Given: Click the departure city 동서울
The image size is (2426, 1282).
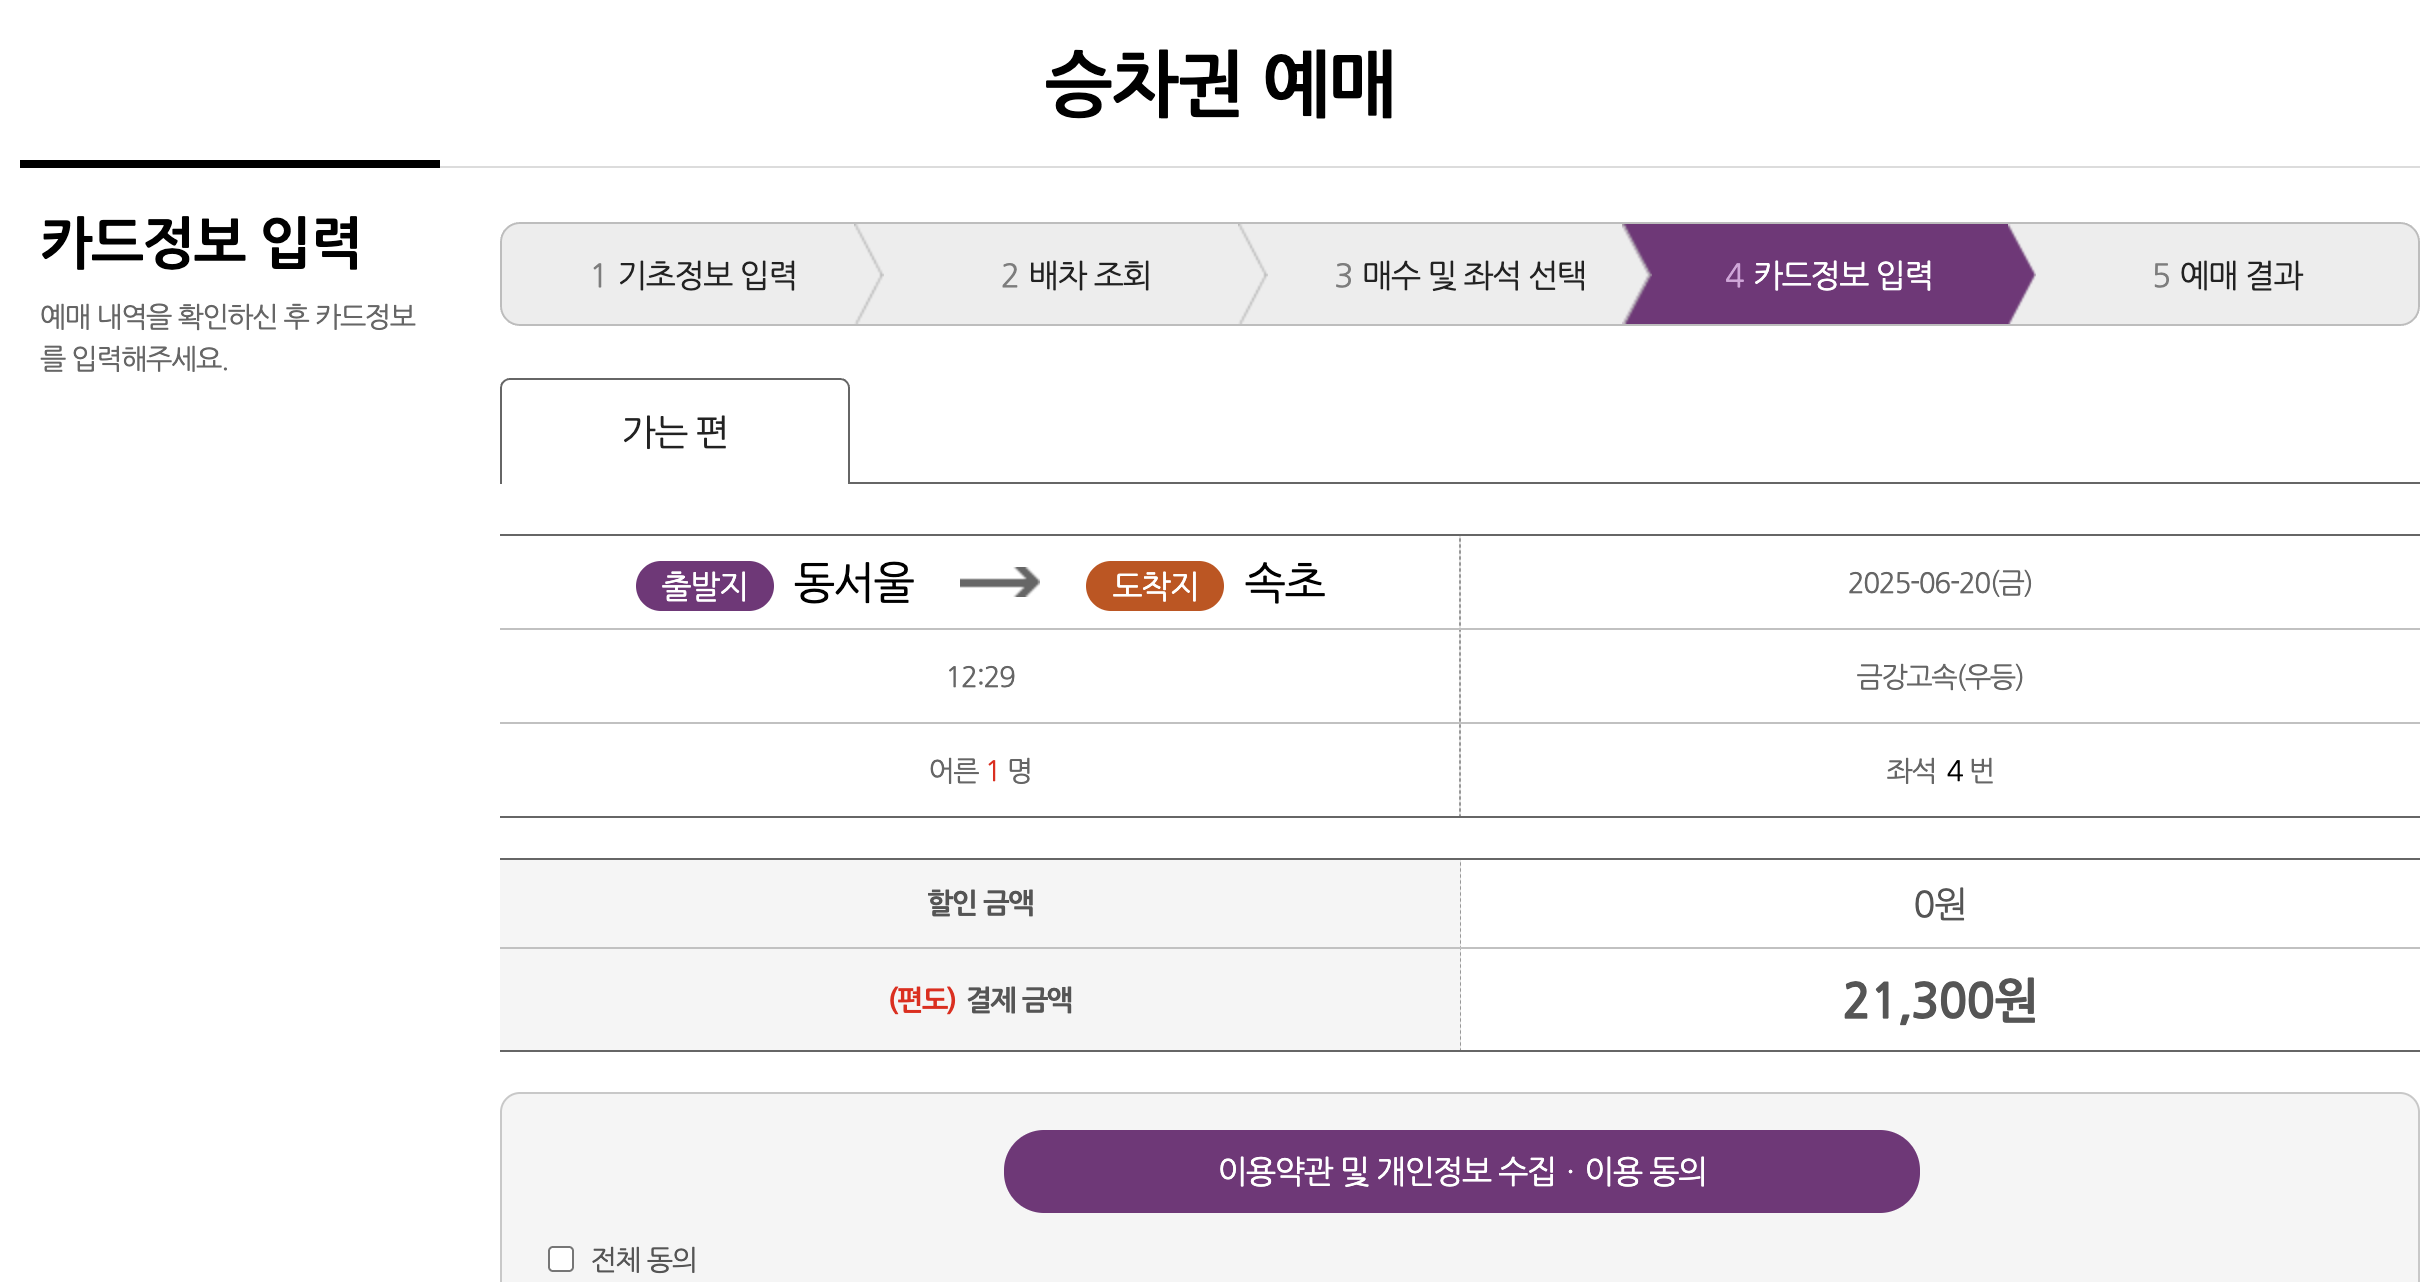Looking at the screenshot, I should pos(852,586).
